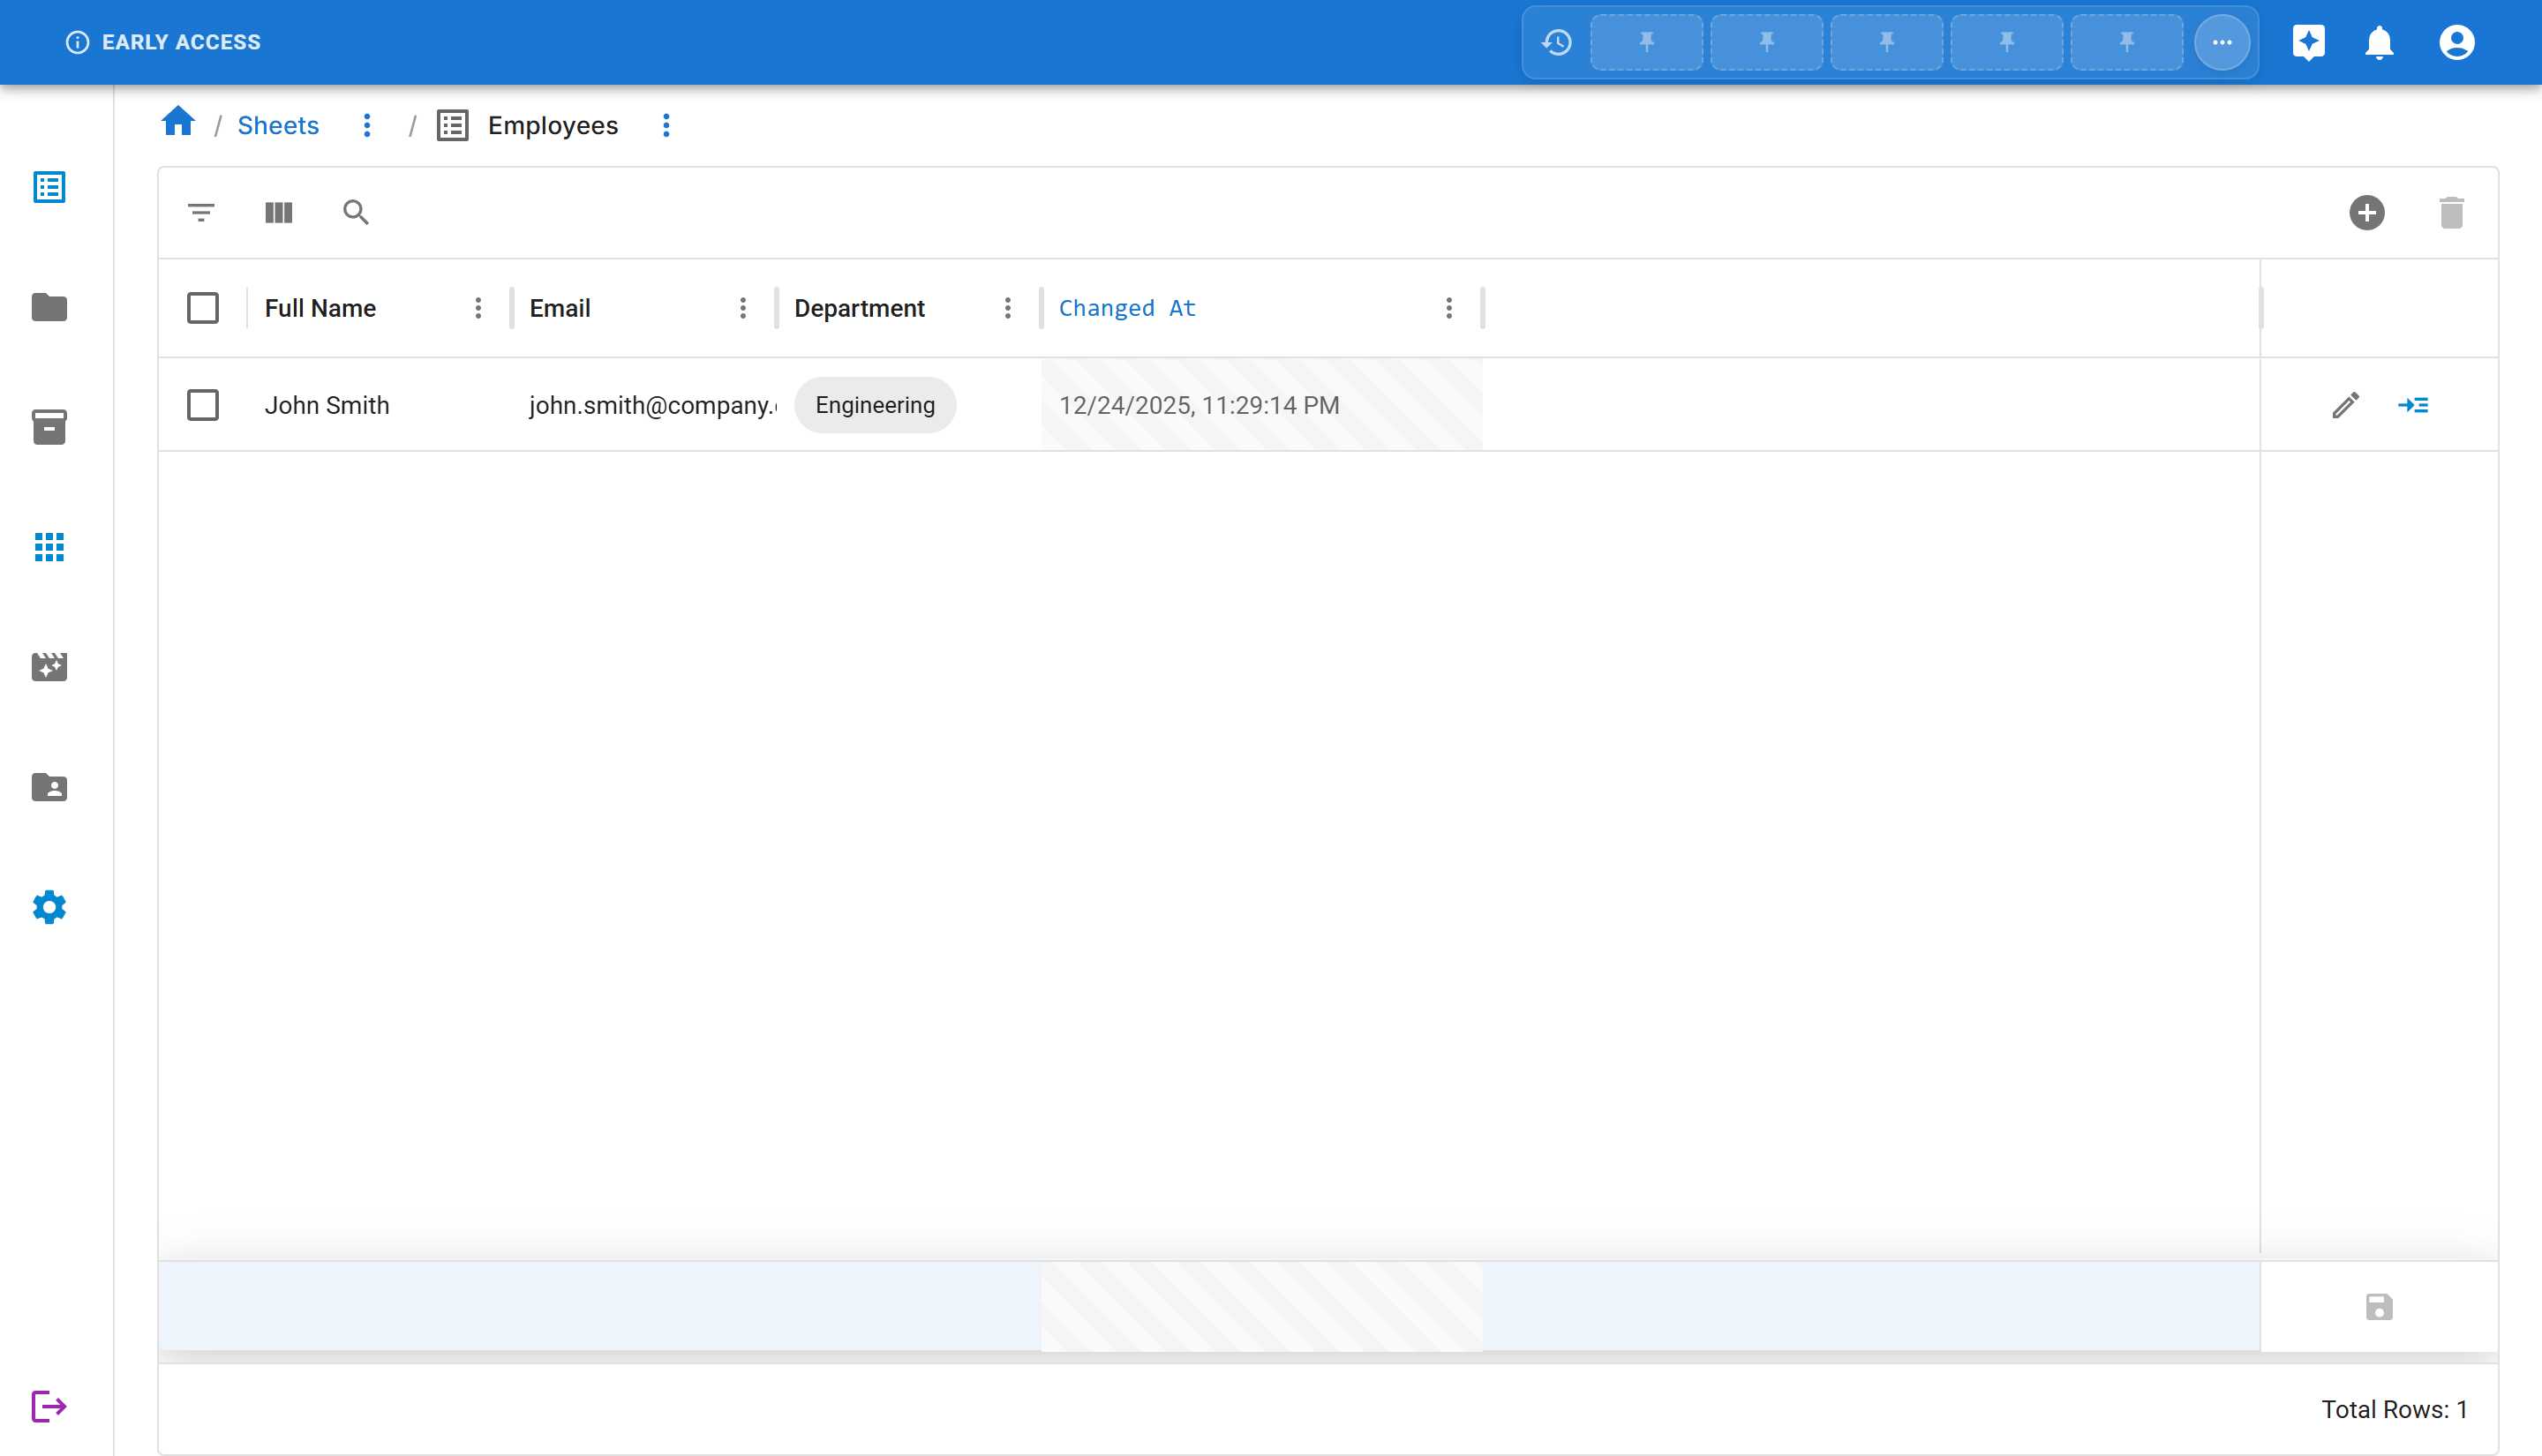The width and height of the screenshot is (2542, 1456).
Task: Open settings gear in sidebar
Action: [49, 907]
